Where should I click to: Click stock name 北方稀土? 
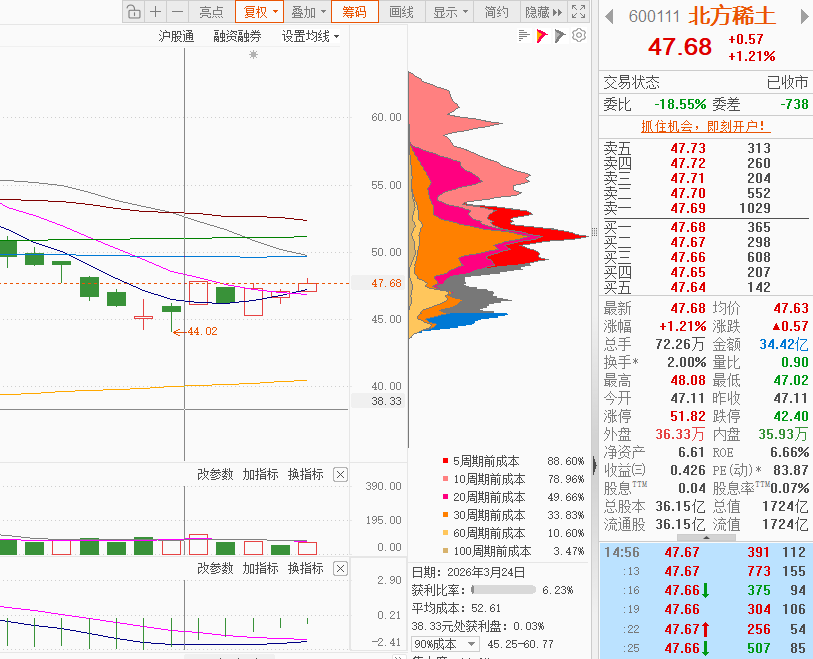click(x=732, y=17)
